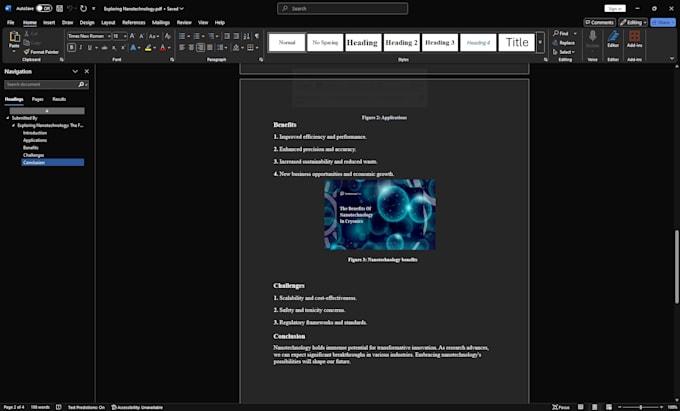Open Add-ins from ribbon
This screenshot has height=411, width=680.
coord(634,39)
